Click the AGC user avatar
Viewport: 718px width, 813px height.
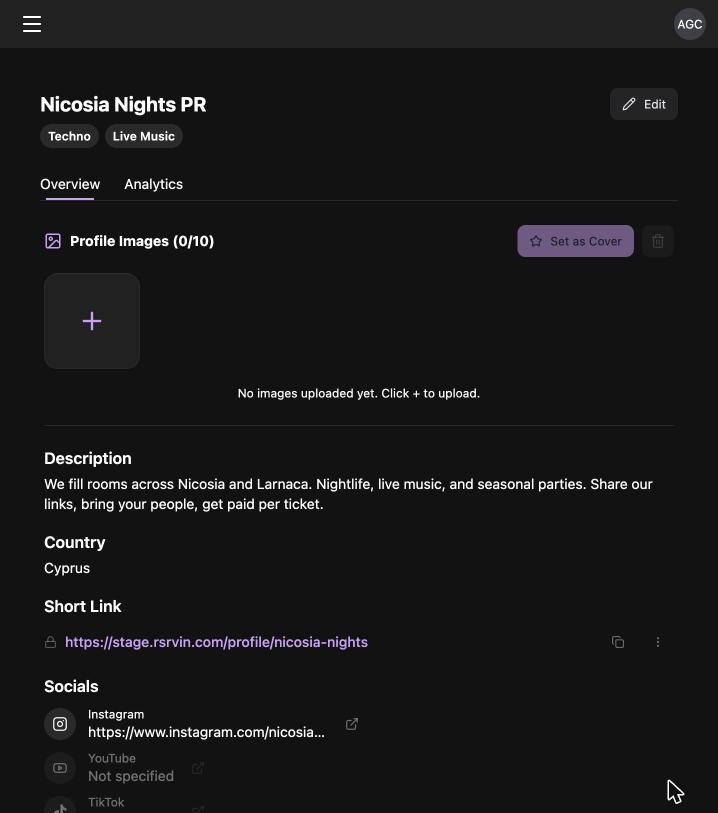coord(689,24)
